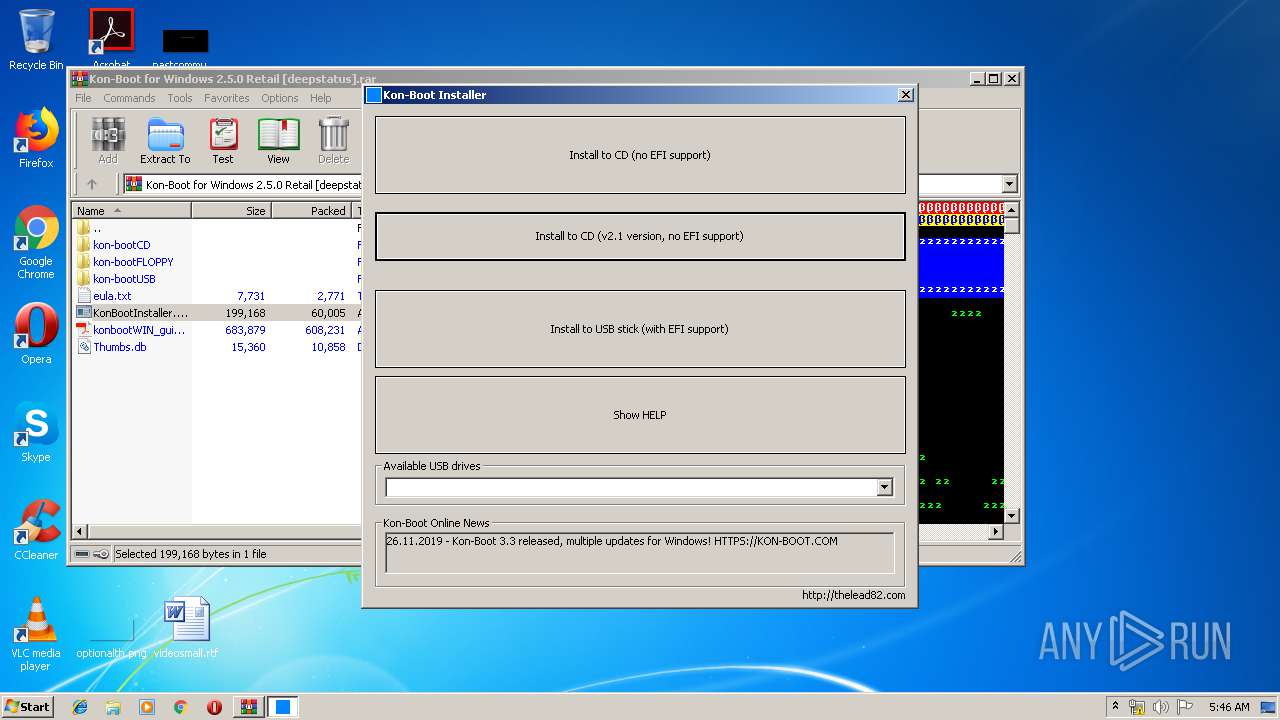Image resolution: width=1280 pixels, height=720 pixels.
Task: Select the Thumbs.db file
Action: click(119, 347)
